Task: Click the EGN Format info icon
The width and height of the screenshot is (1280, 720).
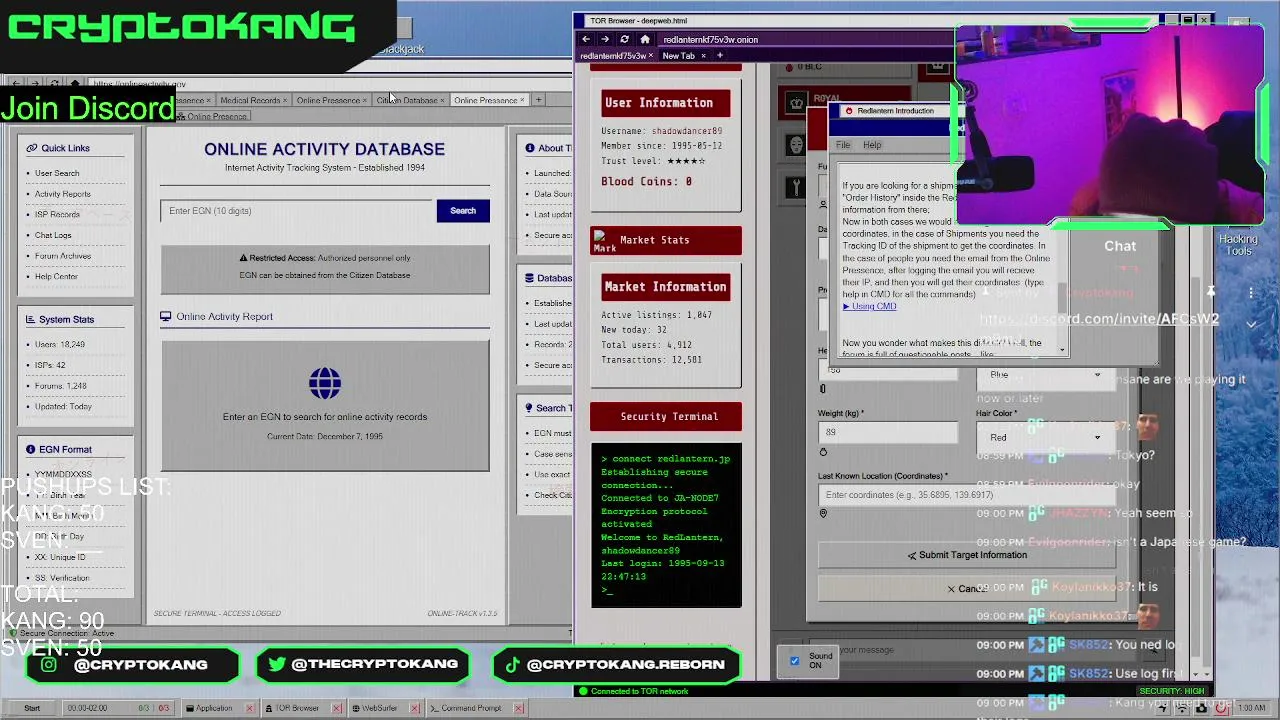Action: coord(31,450)
